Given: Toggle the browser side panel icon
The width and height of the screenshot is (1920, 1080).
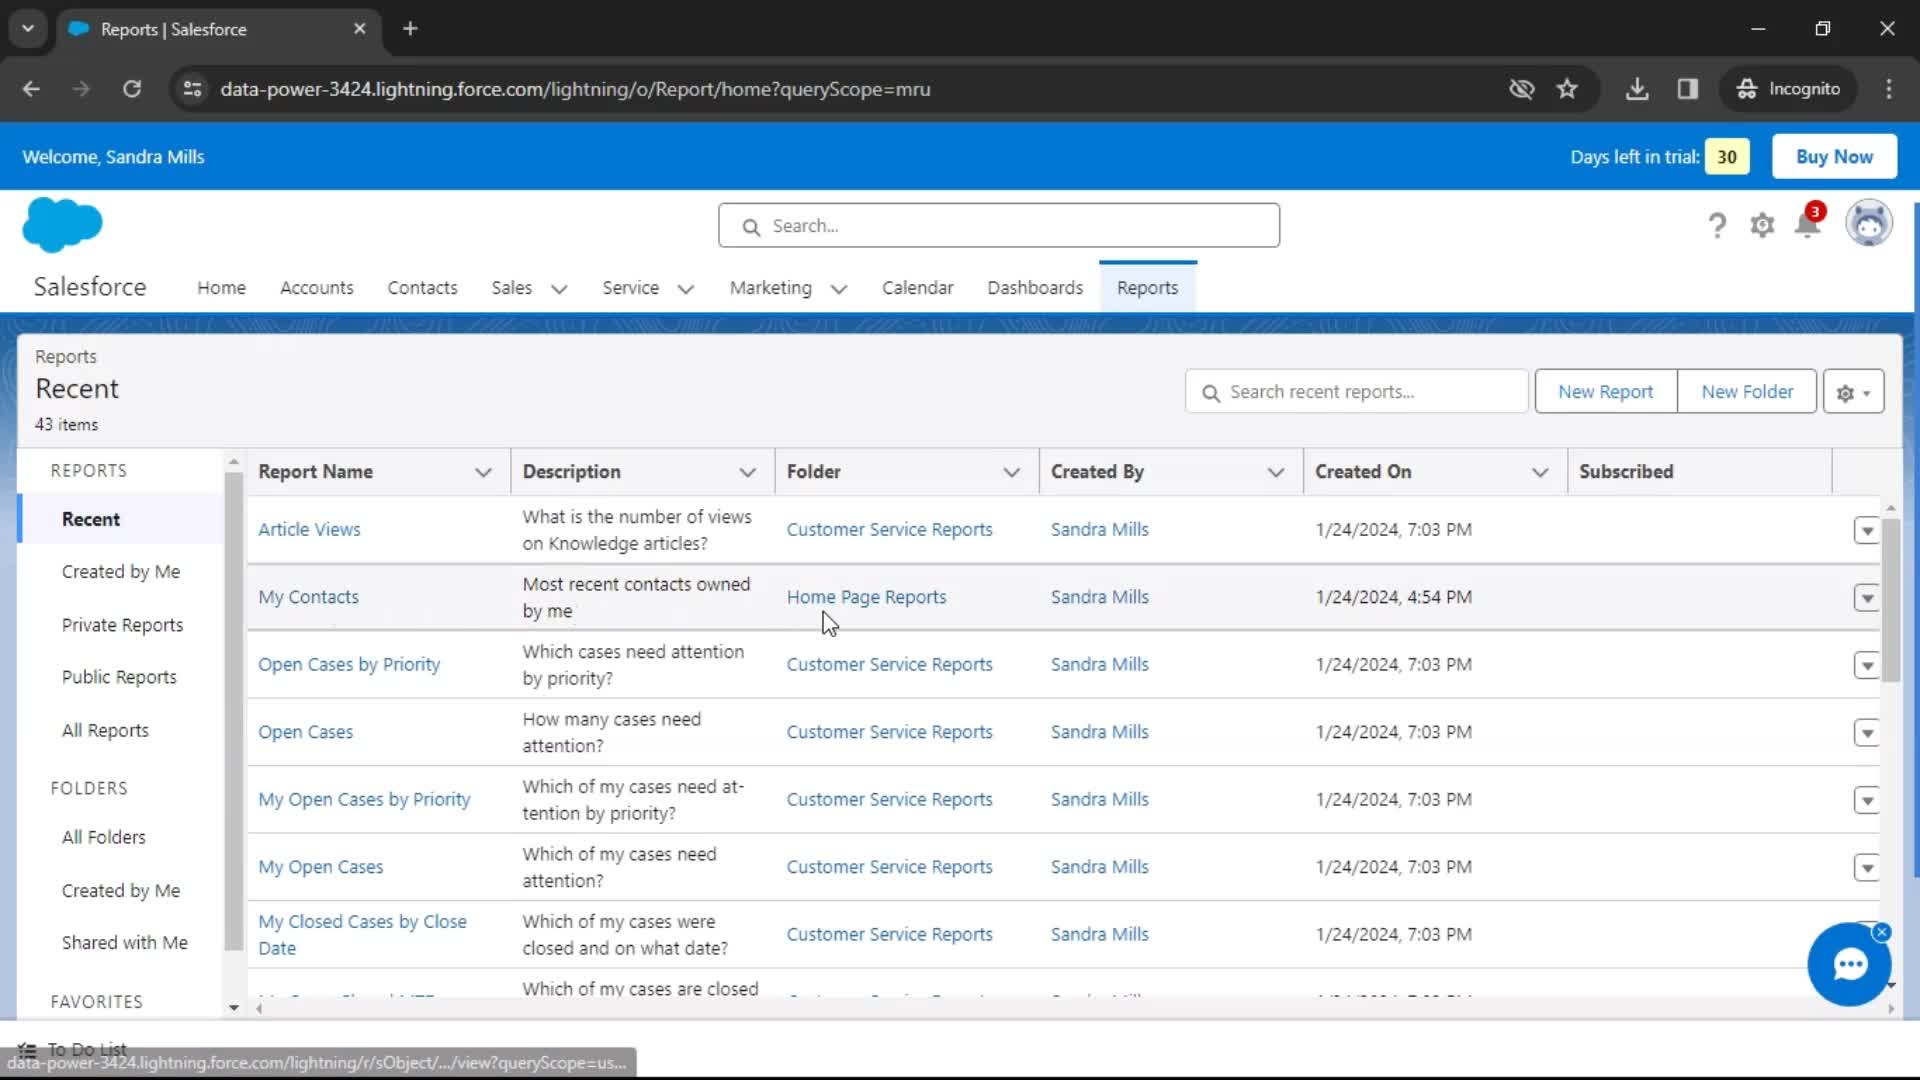Looking at the screenshot, I should 1688,89.
